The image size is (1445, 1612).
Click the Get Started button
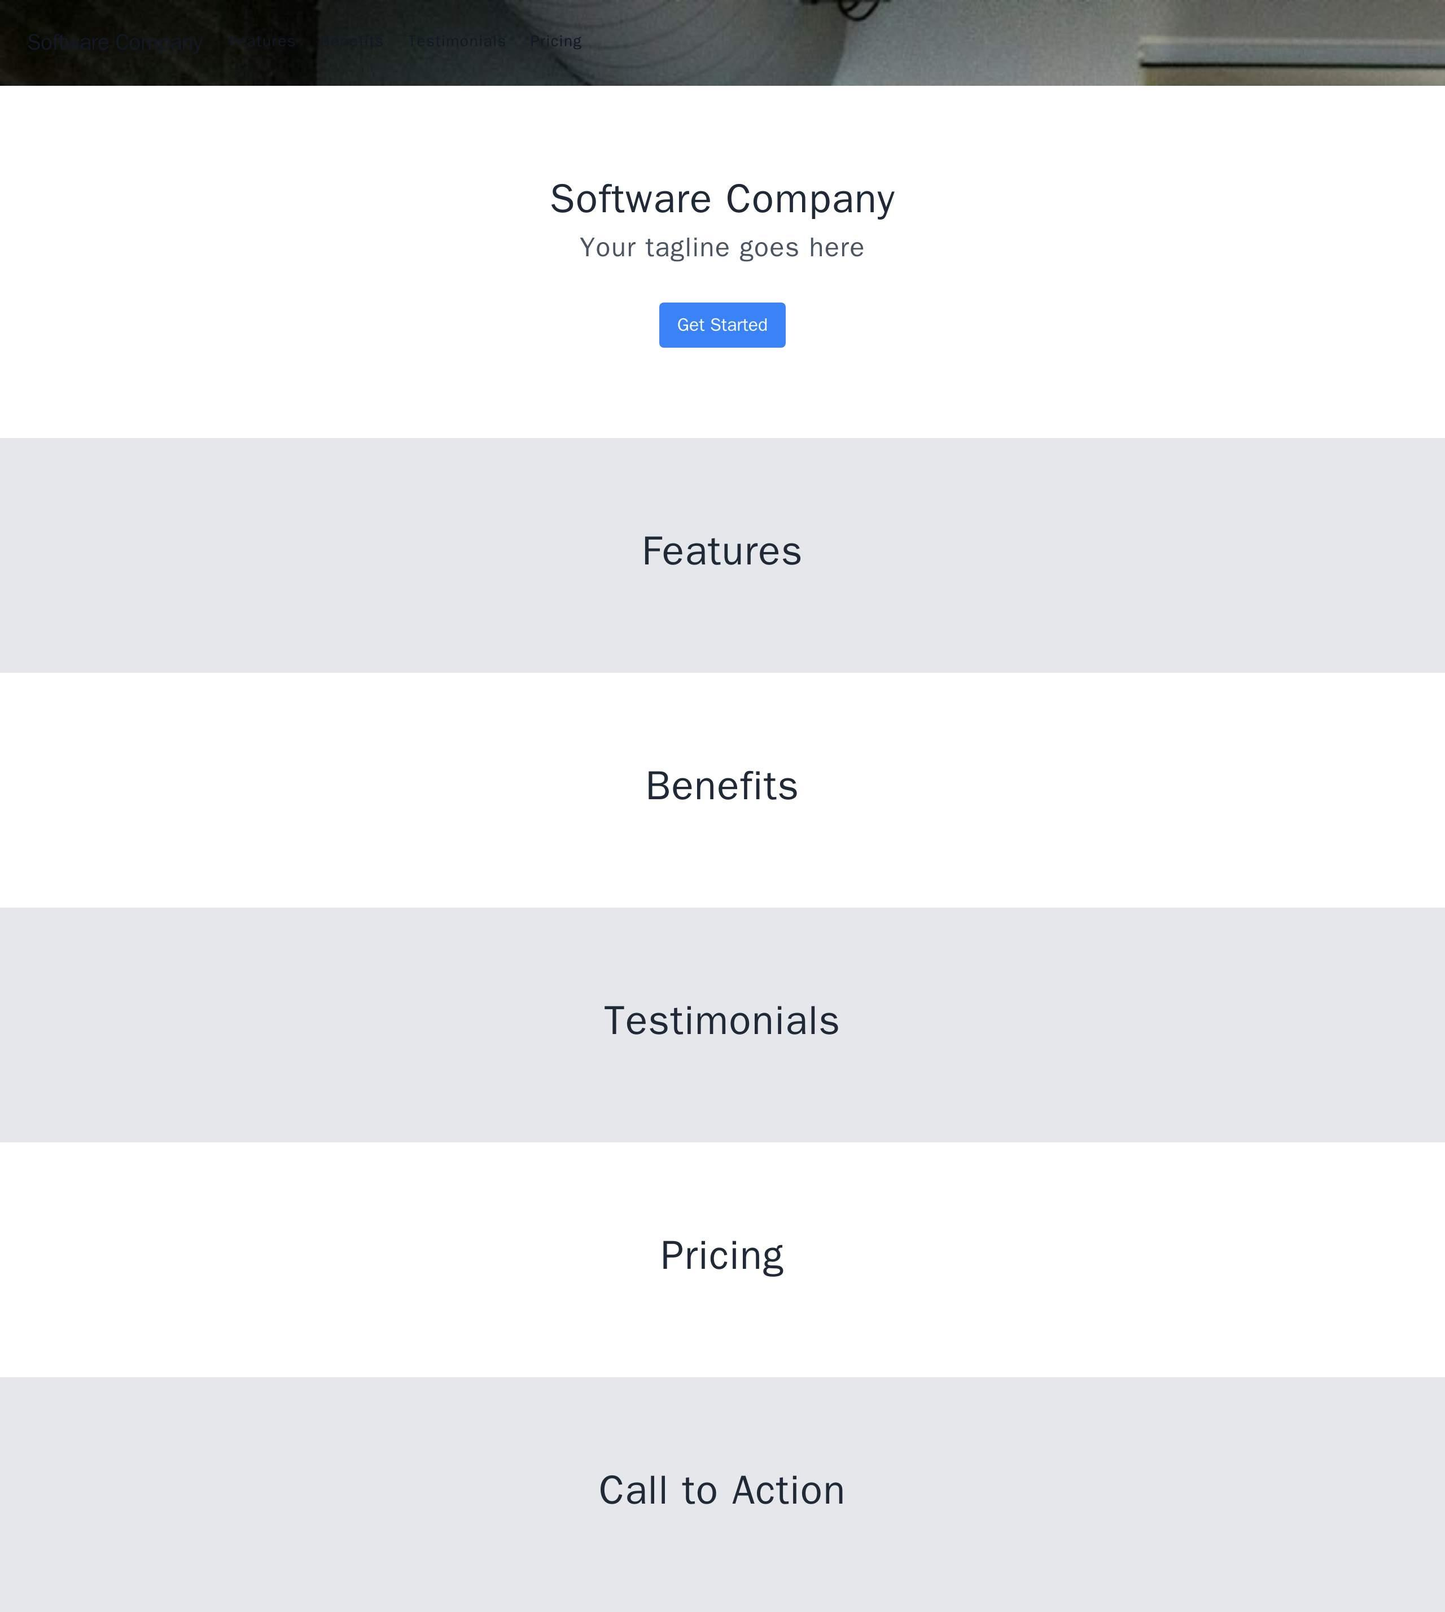721,324
